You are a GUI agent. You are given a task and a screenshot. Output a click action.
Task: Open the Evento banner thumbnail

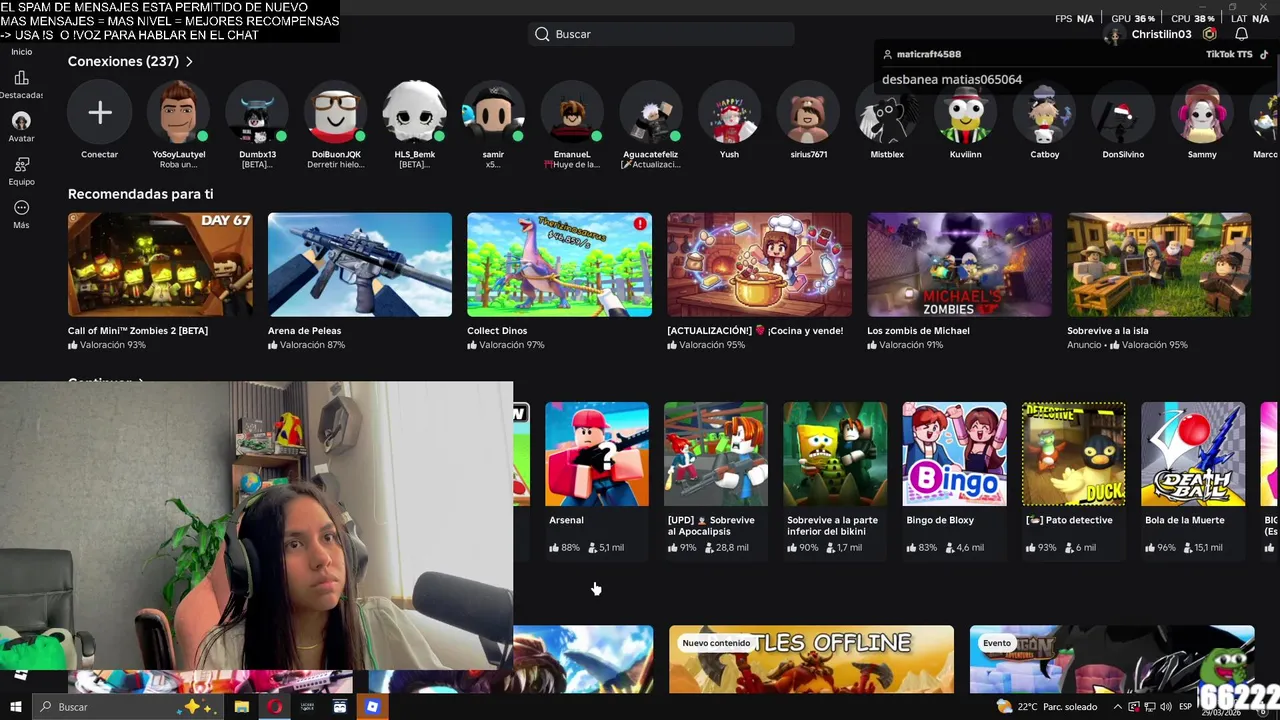[x=1112, y=659]
